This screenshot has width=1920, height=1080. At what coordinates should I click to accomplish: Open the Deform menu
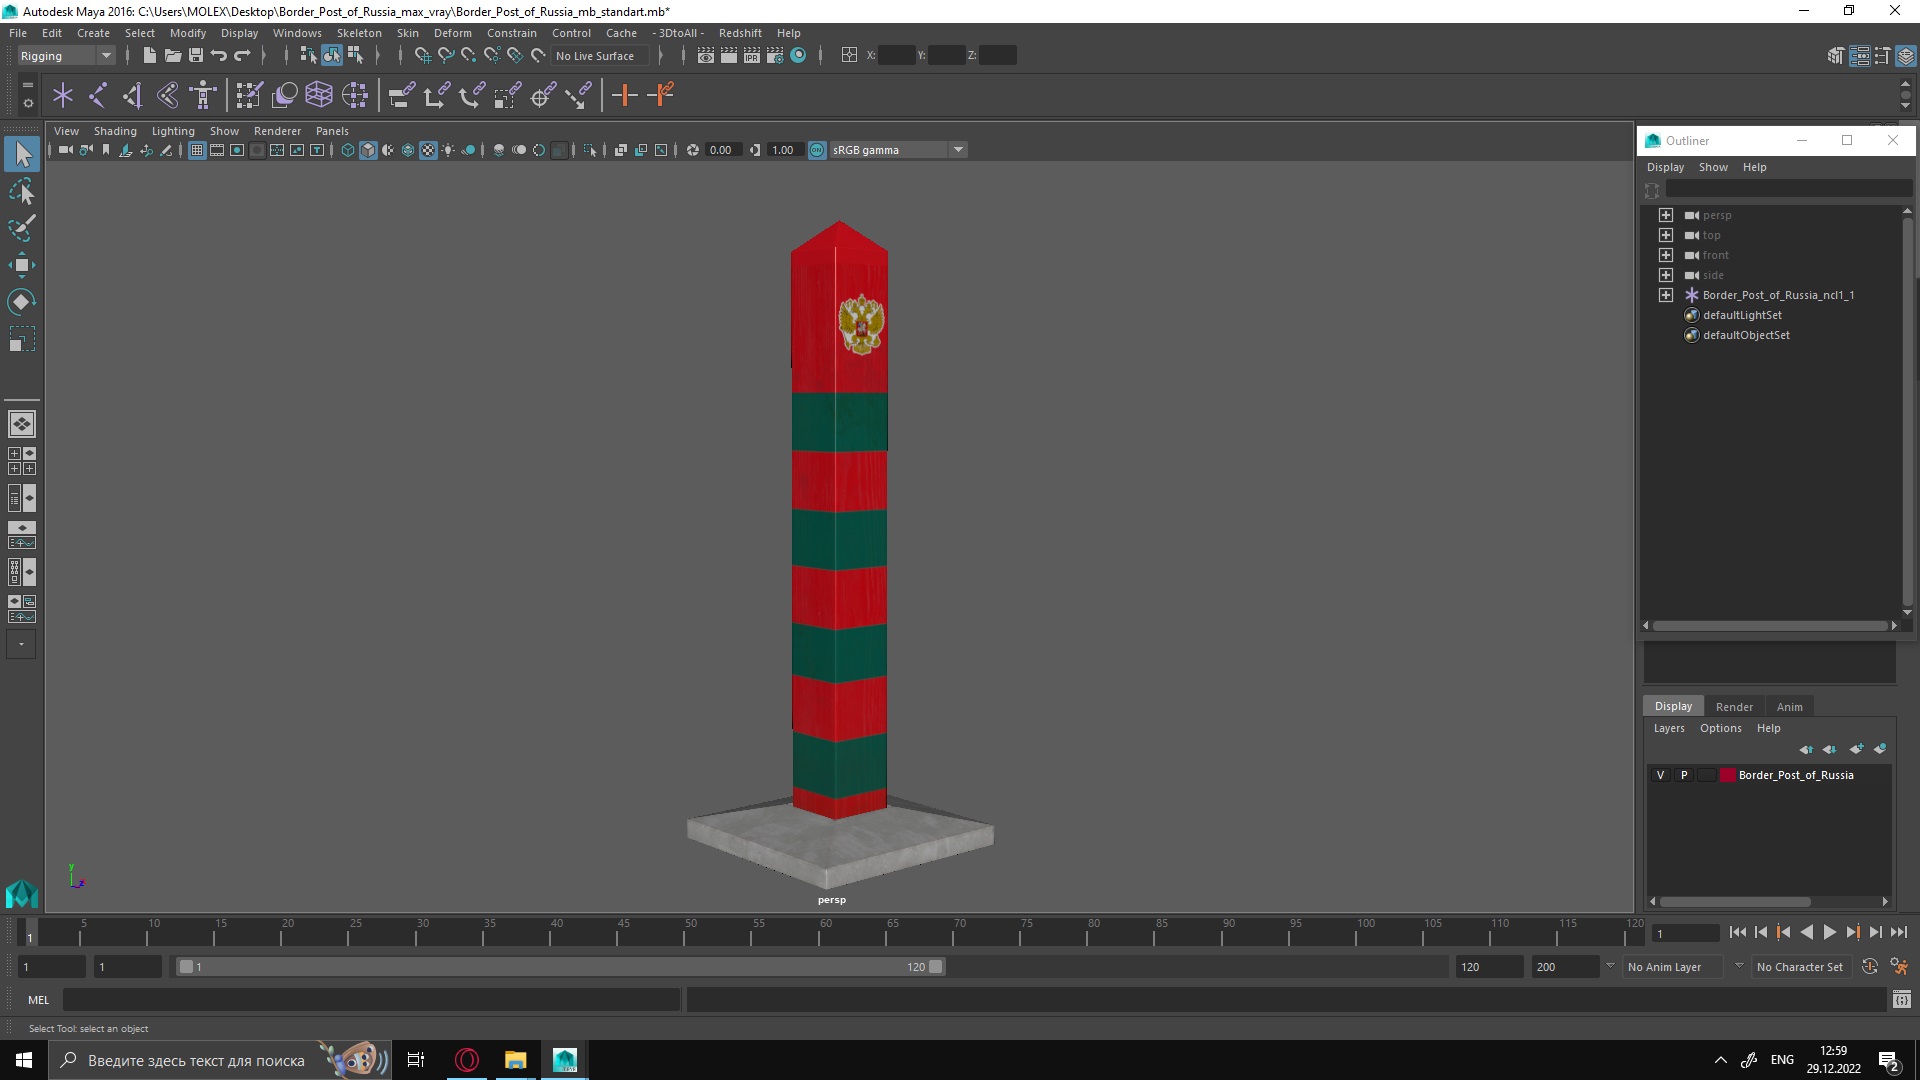452,33
